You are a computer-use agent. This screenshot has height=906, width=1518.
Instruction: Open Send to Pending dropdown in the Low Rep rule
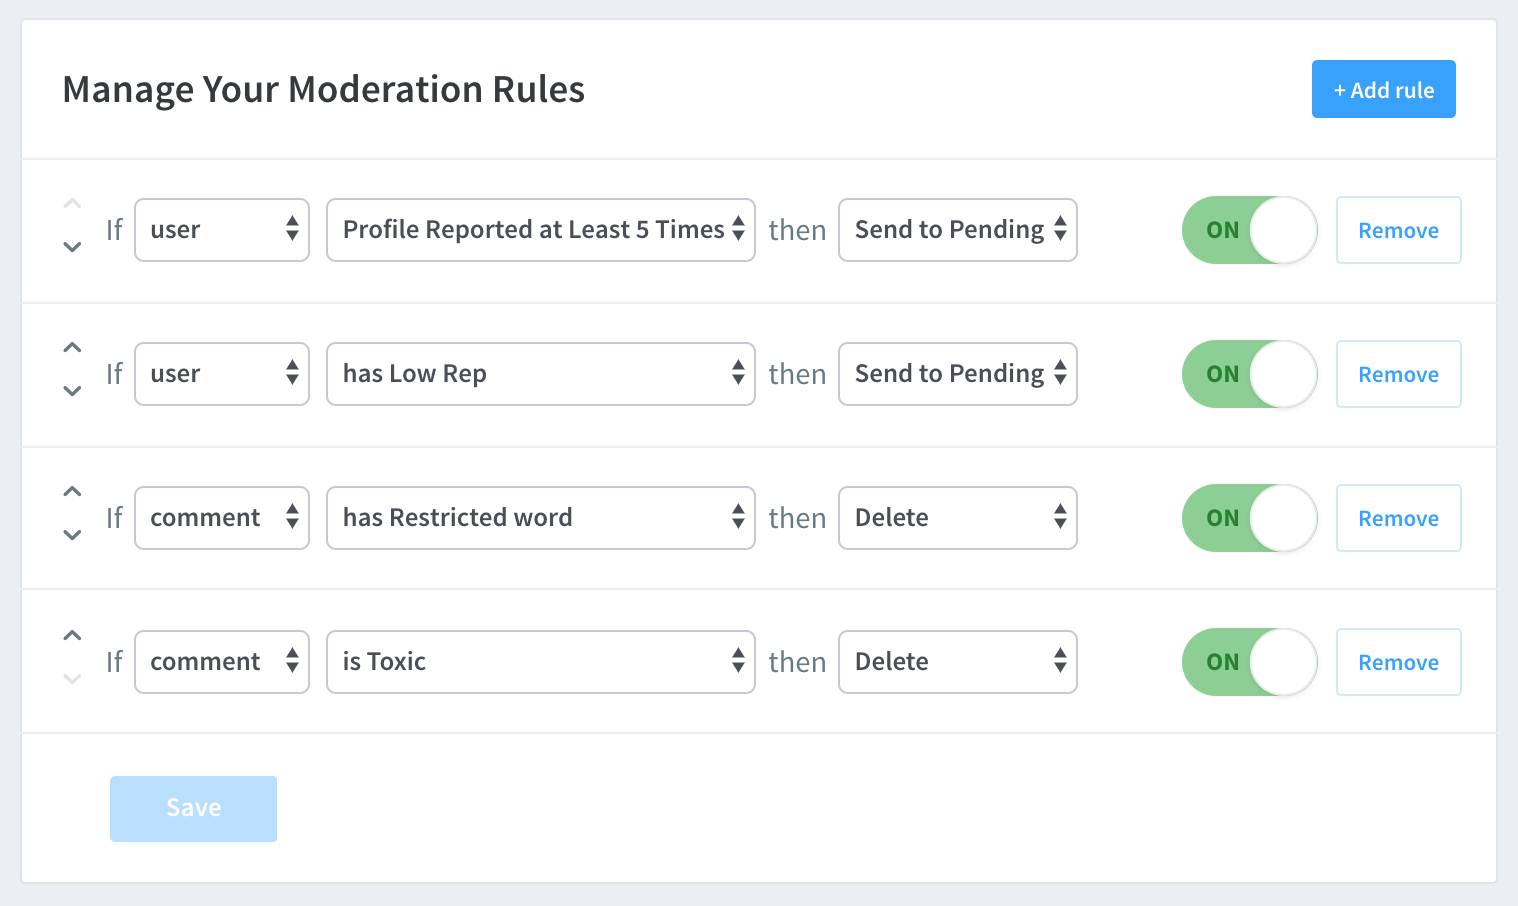point(957,374)
